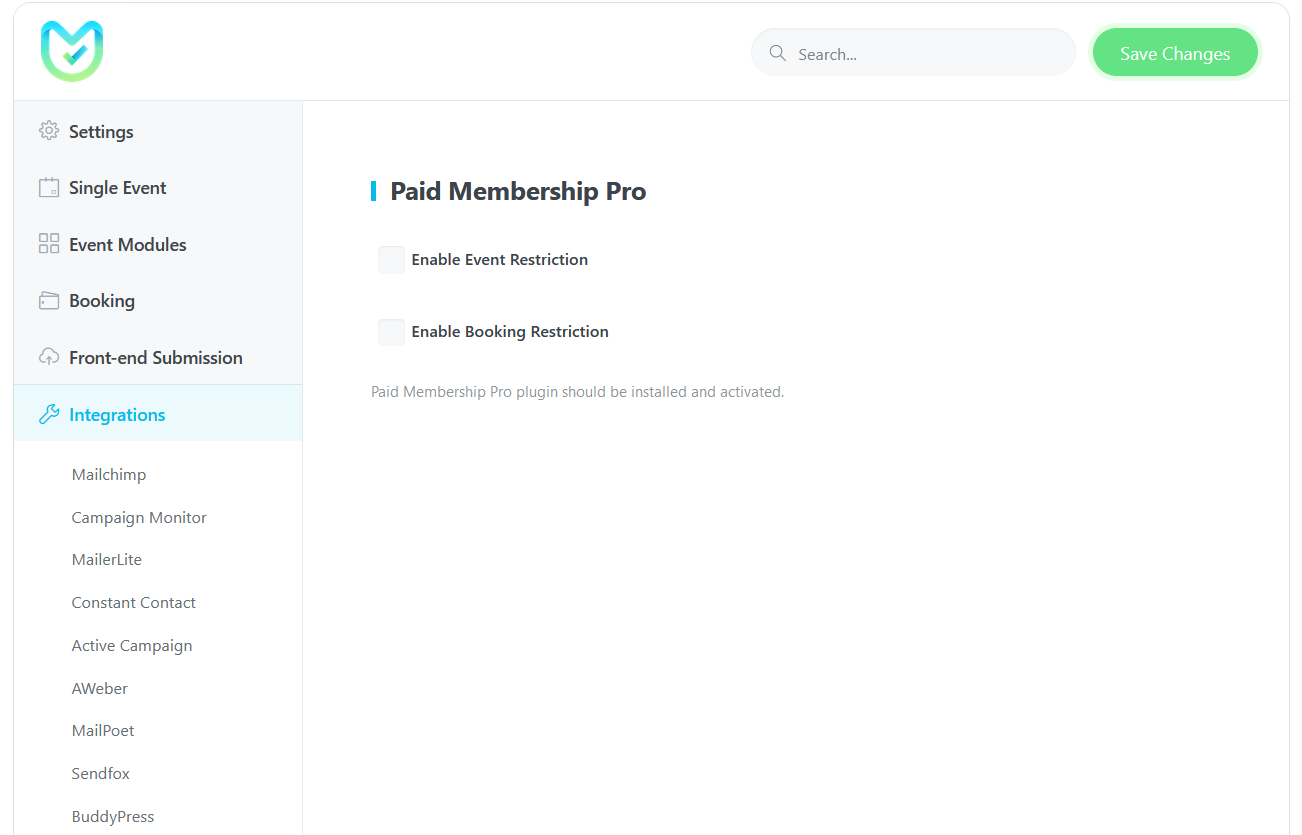The image size is (1302, 835).
Task: Go to Event Modules section
Action: coord(158,244)
